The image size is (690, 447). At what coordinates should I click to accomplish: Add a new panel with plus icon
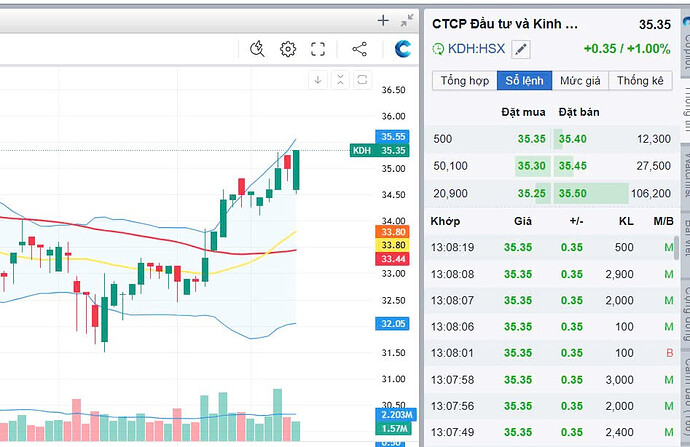(383, 20)
